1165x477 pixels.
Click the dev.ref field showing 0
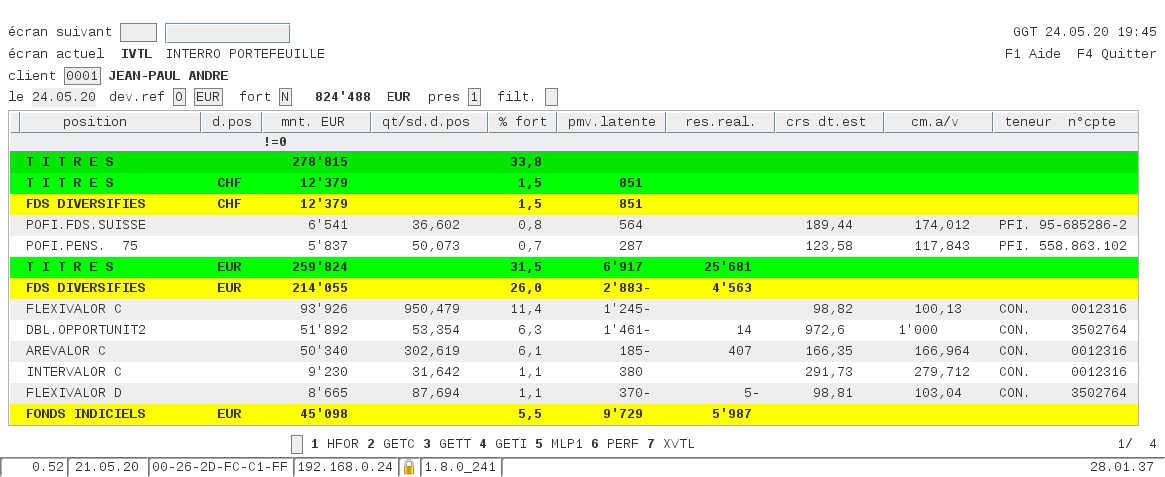point(179,97)
